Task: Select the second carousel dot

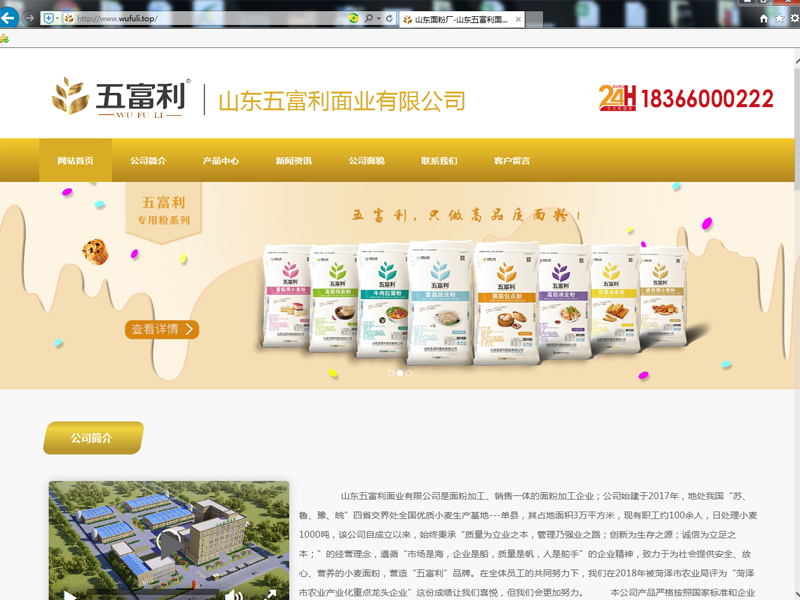Action: pyautogui.click(x=400, y=373)
